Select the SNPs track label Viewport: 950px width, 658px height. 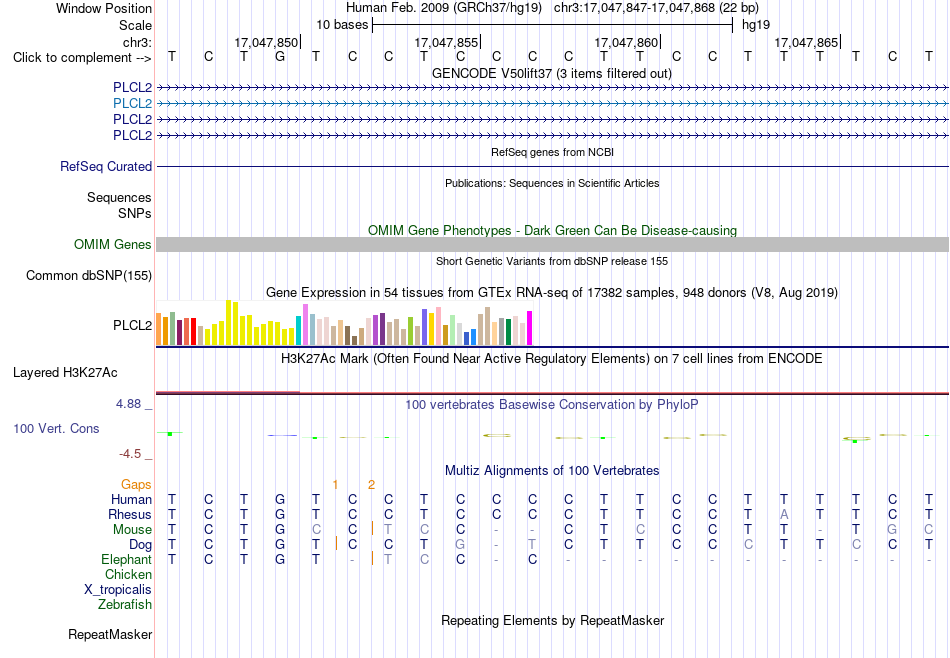(135, 213)
